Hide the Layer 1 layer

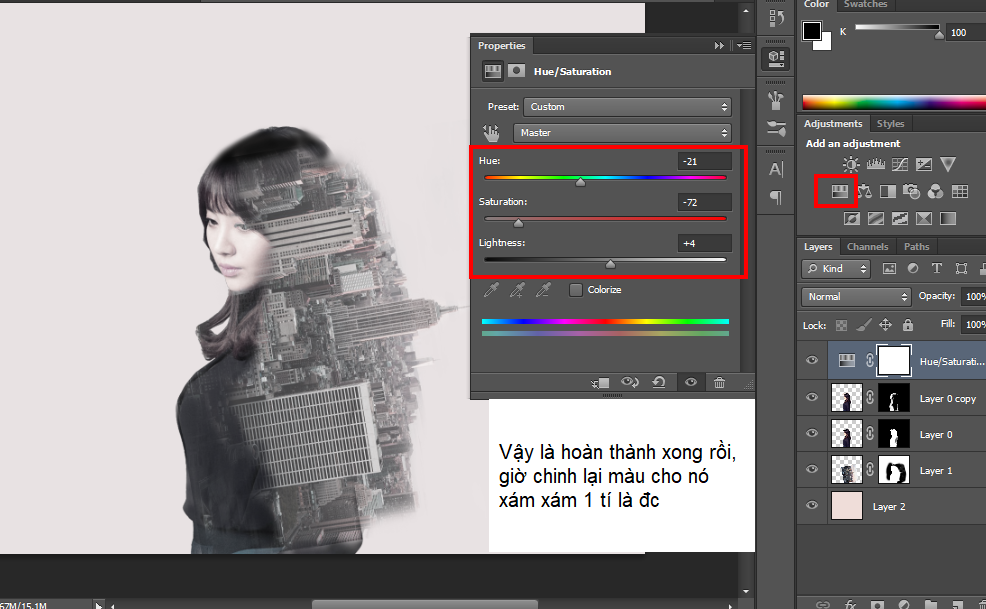point(812,470)
